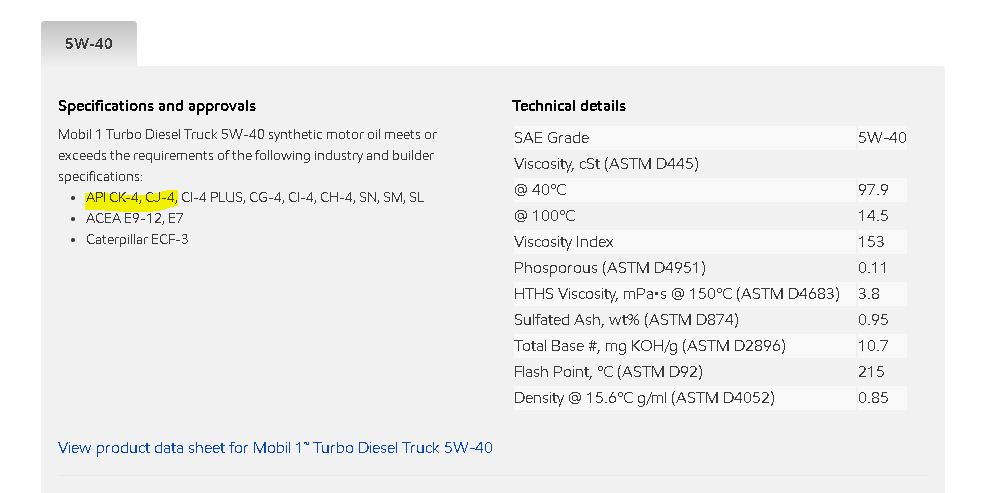Click the 5W-40 value in SAE Grade row
Screen dimensions: 1005x493
(x=881, y=138)
